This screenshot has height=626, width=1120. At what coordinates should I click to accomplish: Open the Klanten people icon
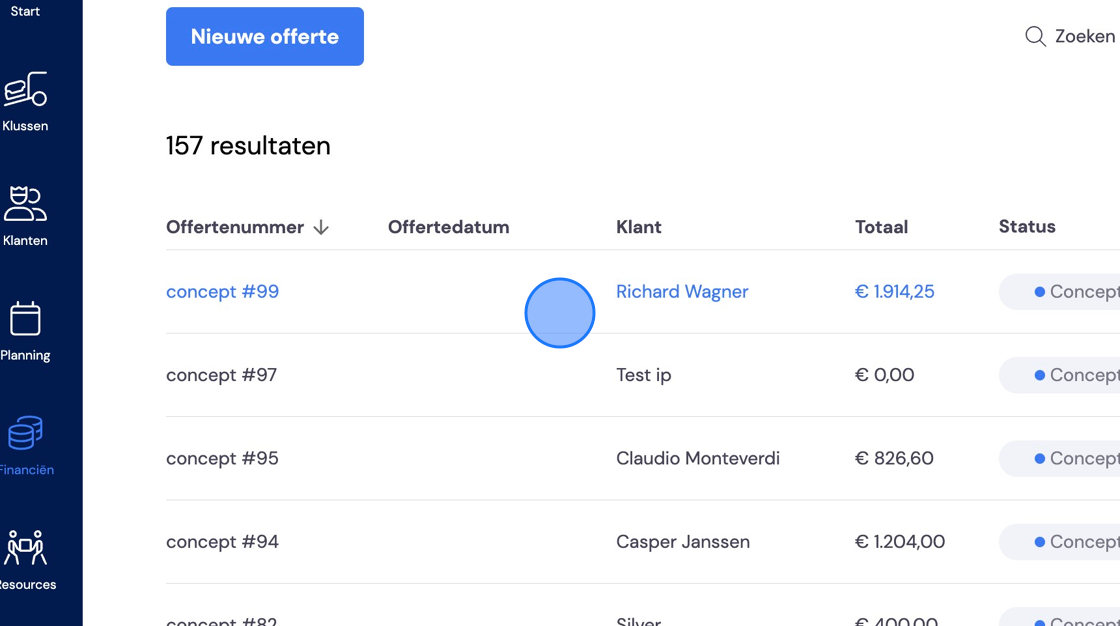[25, 203]
